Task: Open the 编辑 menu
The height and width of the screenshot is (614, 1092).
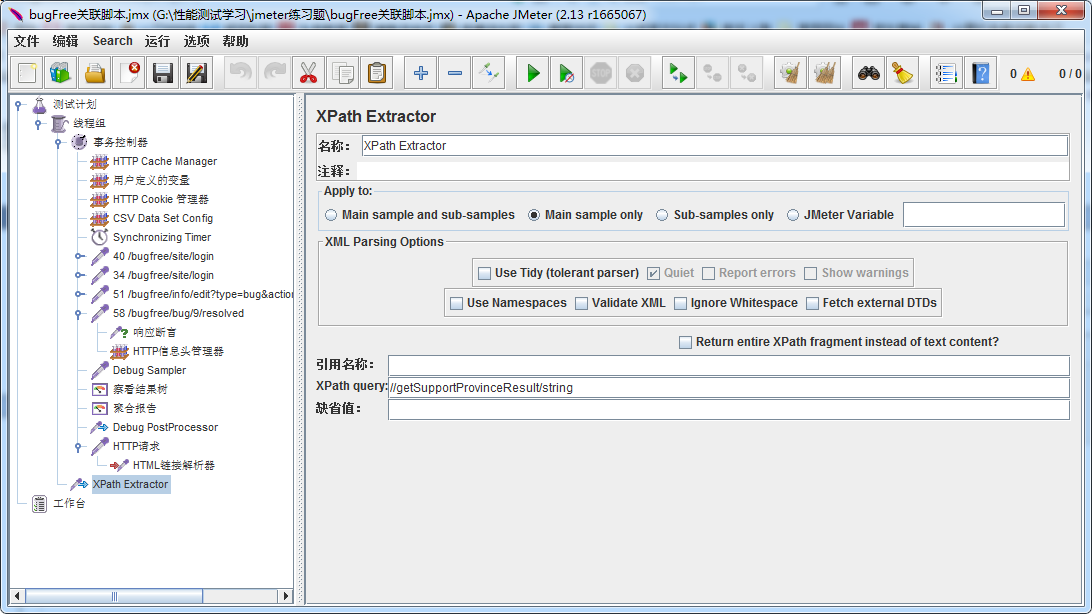Action: (65, 41)
